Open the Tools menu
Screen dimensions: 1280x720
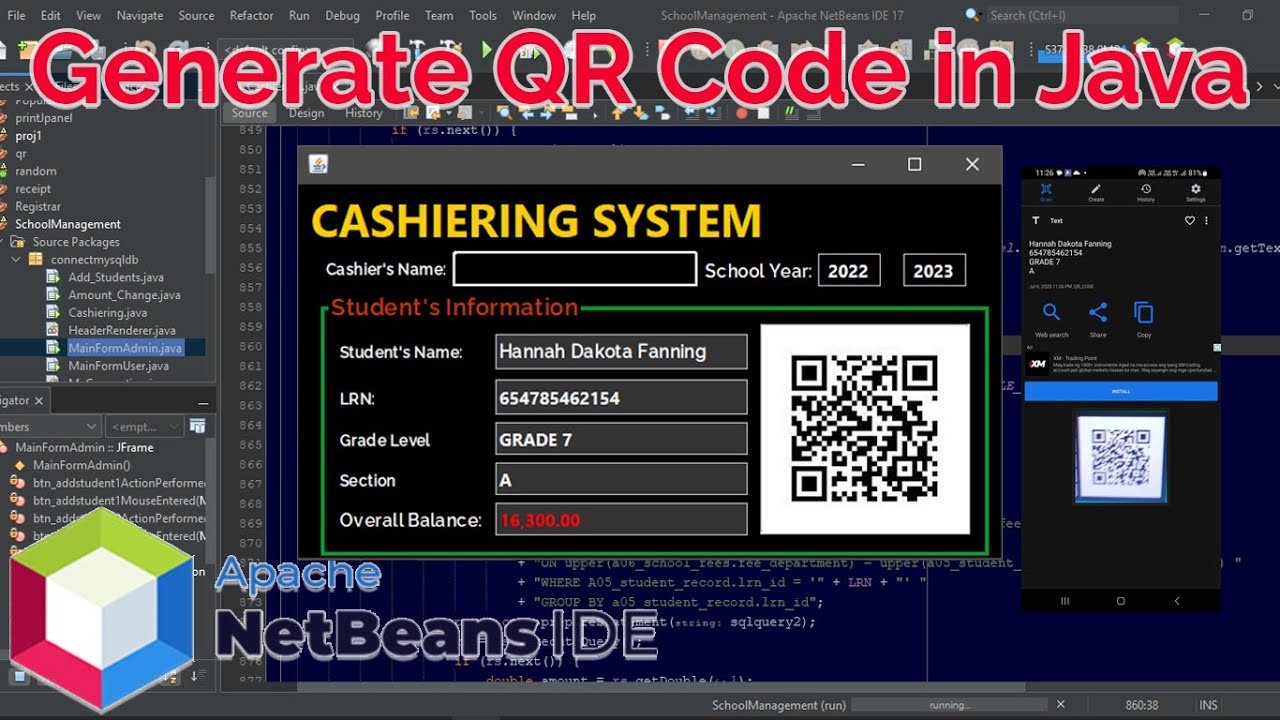coord(483,15)
